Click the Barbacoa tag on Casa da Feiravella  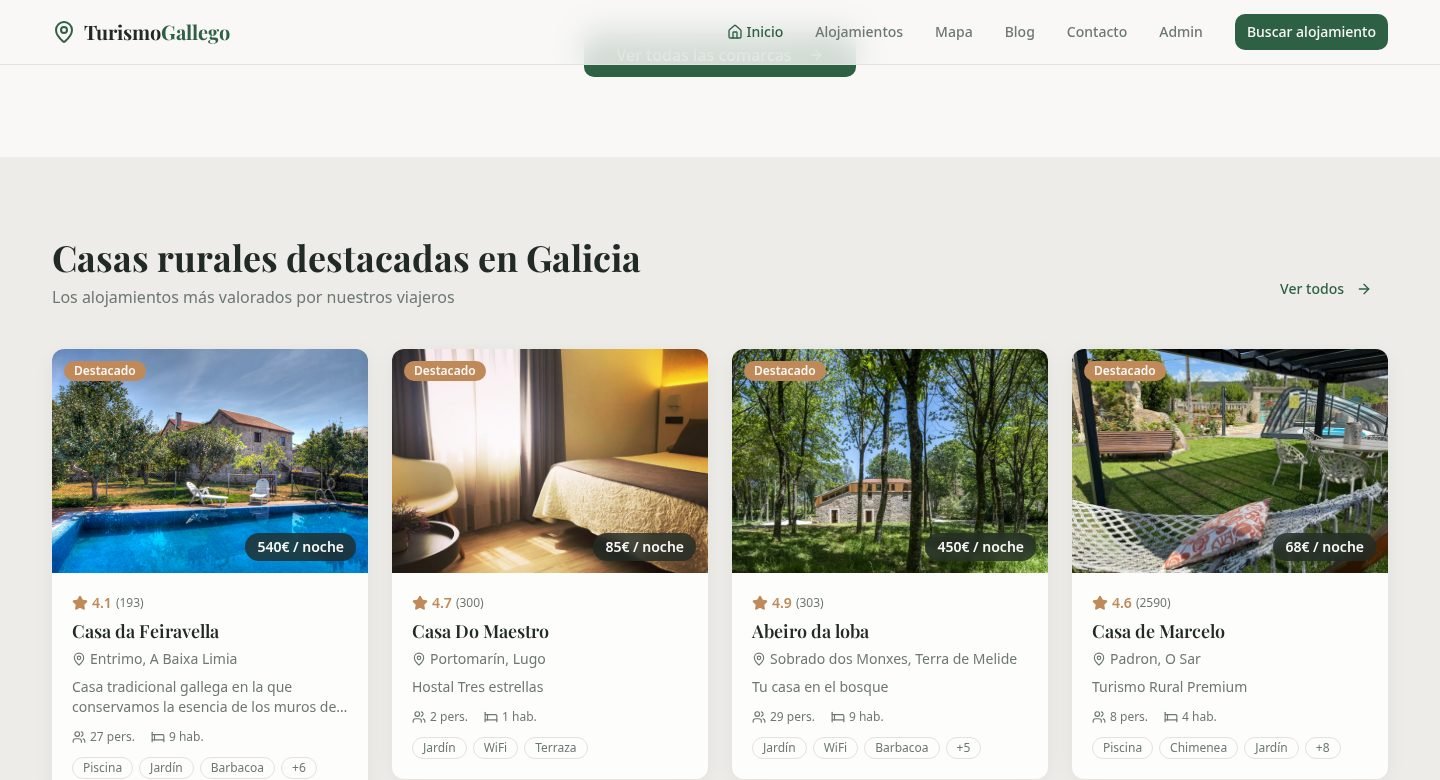[x=237, y=768]
